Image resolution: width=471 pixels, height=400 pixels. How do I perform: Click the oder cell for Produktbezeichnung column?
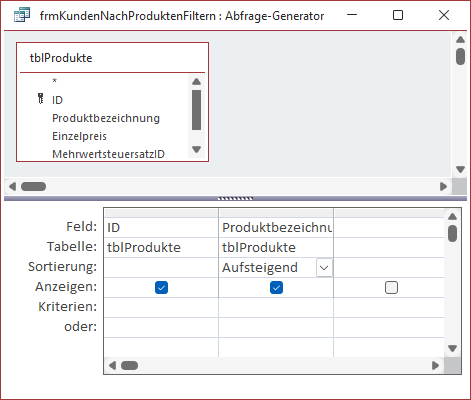coord(276,327)
